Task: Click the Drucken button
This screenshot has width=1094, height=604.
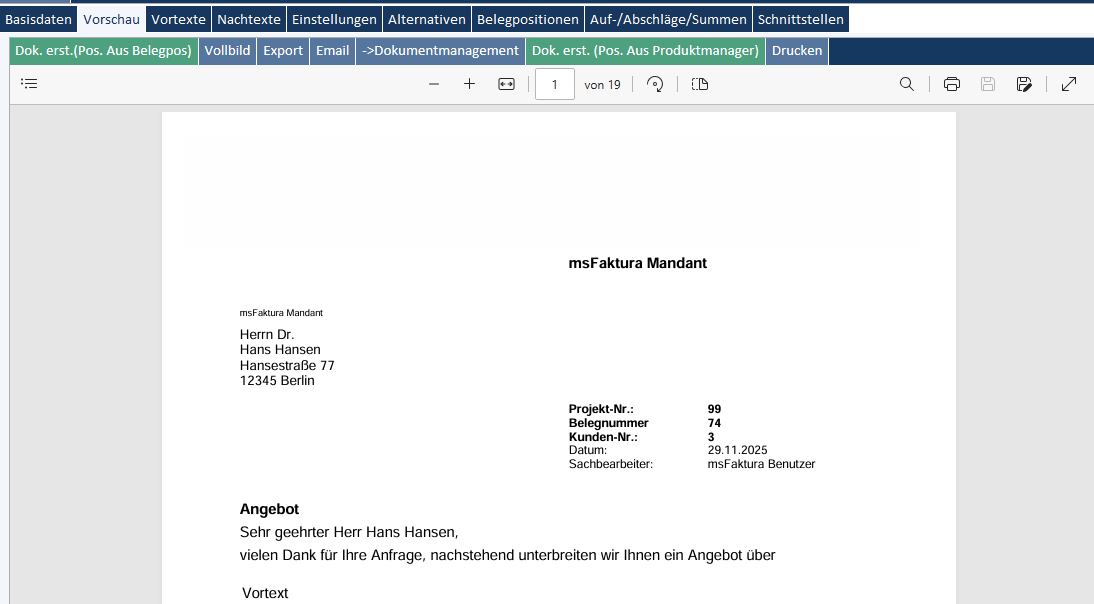Action: [x=797, y=51]
